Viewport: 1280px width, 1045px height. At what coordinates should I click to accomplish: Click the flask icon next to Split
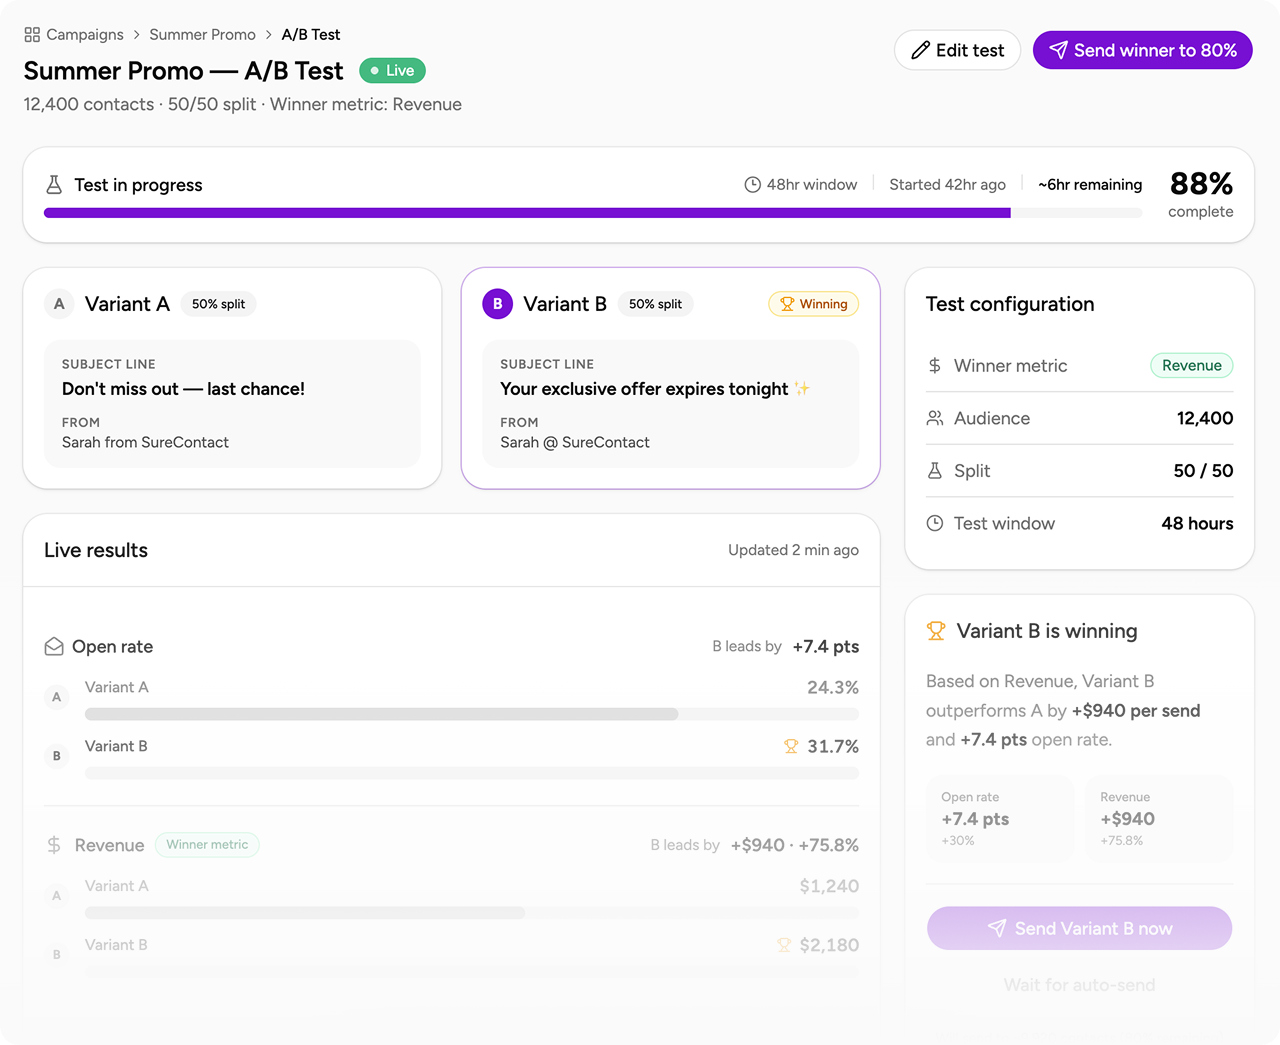point(935,471)
